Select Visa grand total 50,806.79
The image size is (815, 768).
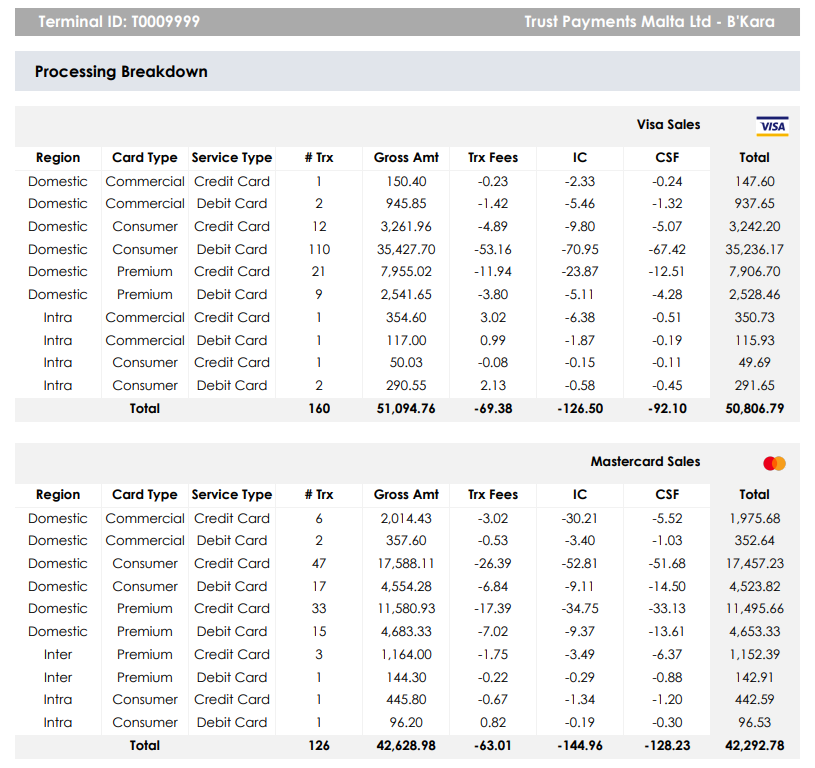[x=754, y=409]
